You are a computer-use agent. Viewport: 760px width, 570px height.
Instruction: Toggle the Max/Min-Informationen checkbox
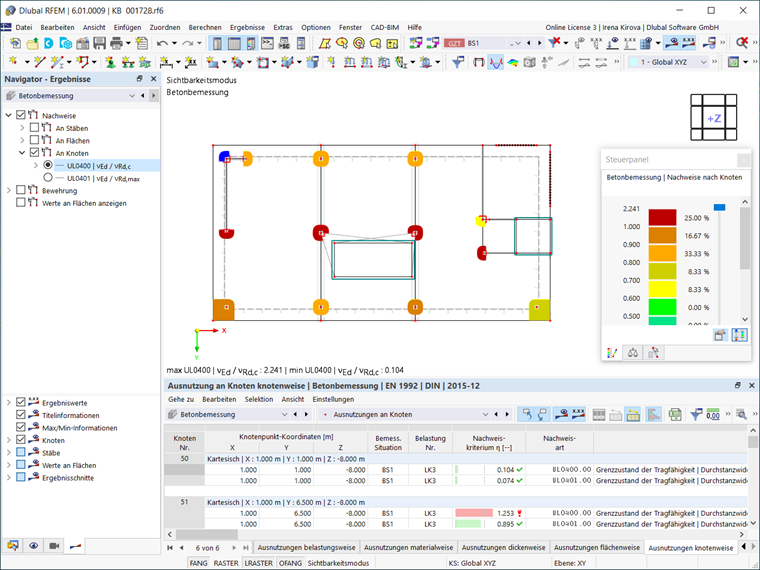(x=20, y=428)
